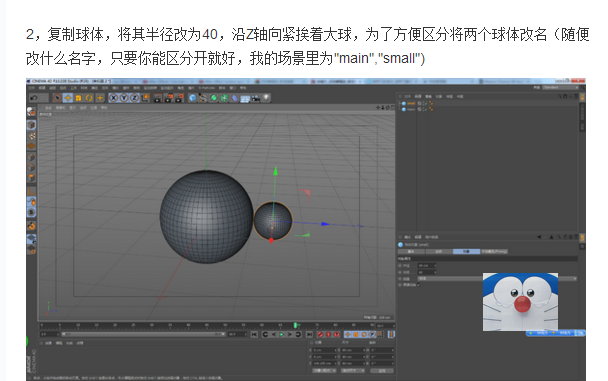Screen dimensions: 608x381
Task: Select the Live Selection tool
Action: coord(57,98)
